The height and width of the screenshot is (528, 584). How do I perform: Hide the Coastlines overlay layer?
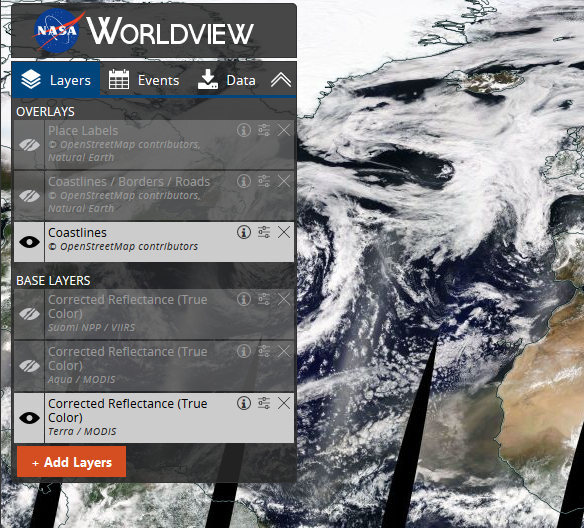[x=29, y=242]
